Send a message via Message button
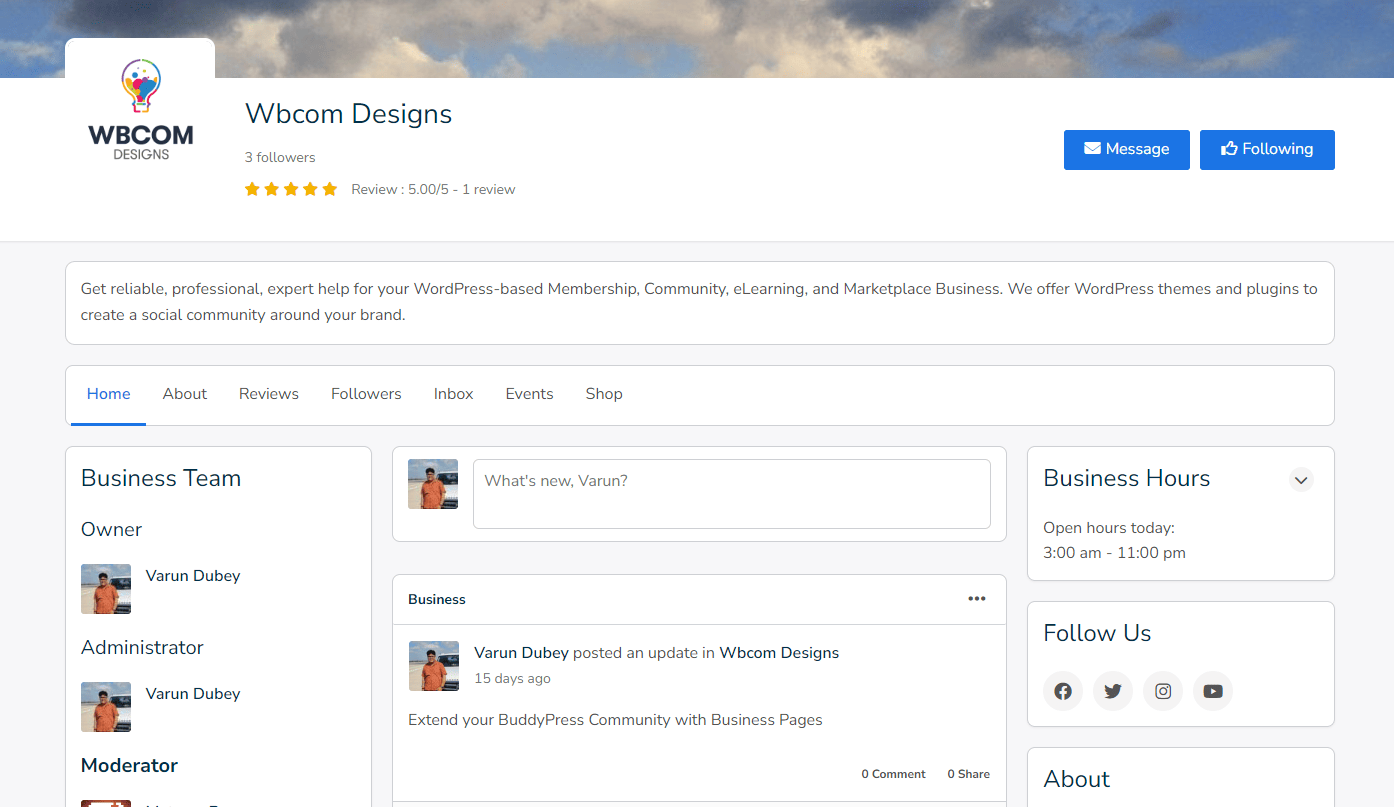 click(1126, 150)
